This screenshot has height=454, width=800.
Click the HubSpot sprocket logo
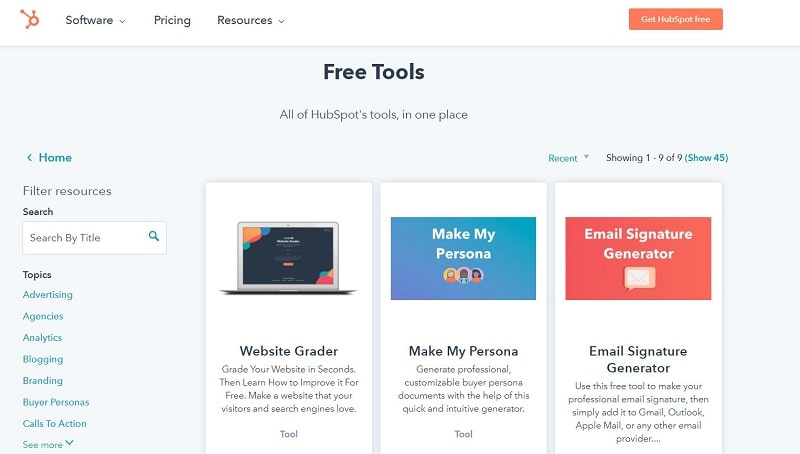click(x=30, y=19)
